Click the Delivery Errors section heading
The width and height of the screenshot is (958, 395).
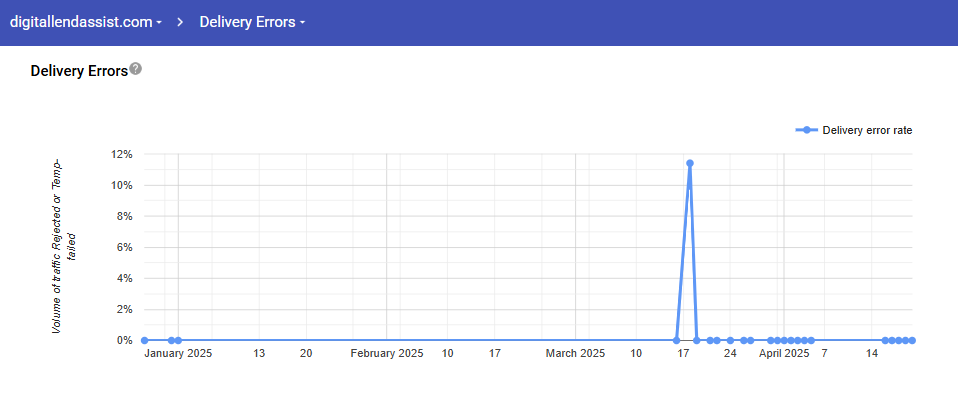79,71
